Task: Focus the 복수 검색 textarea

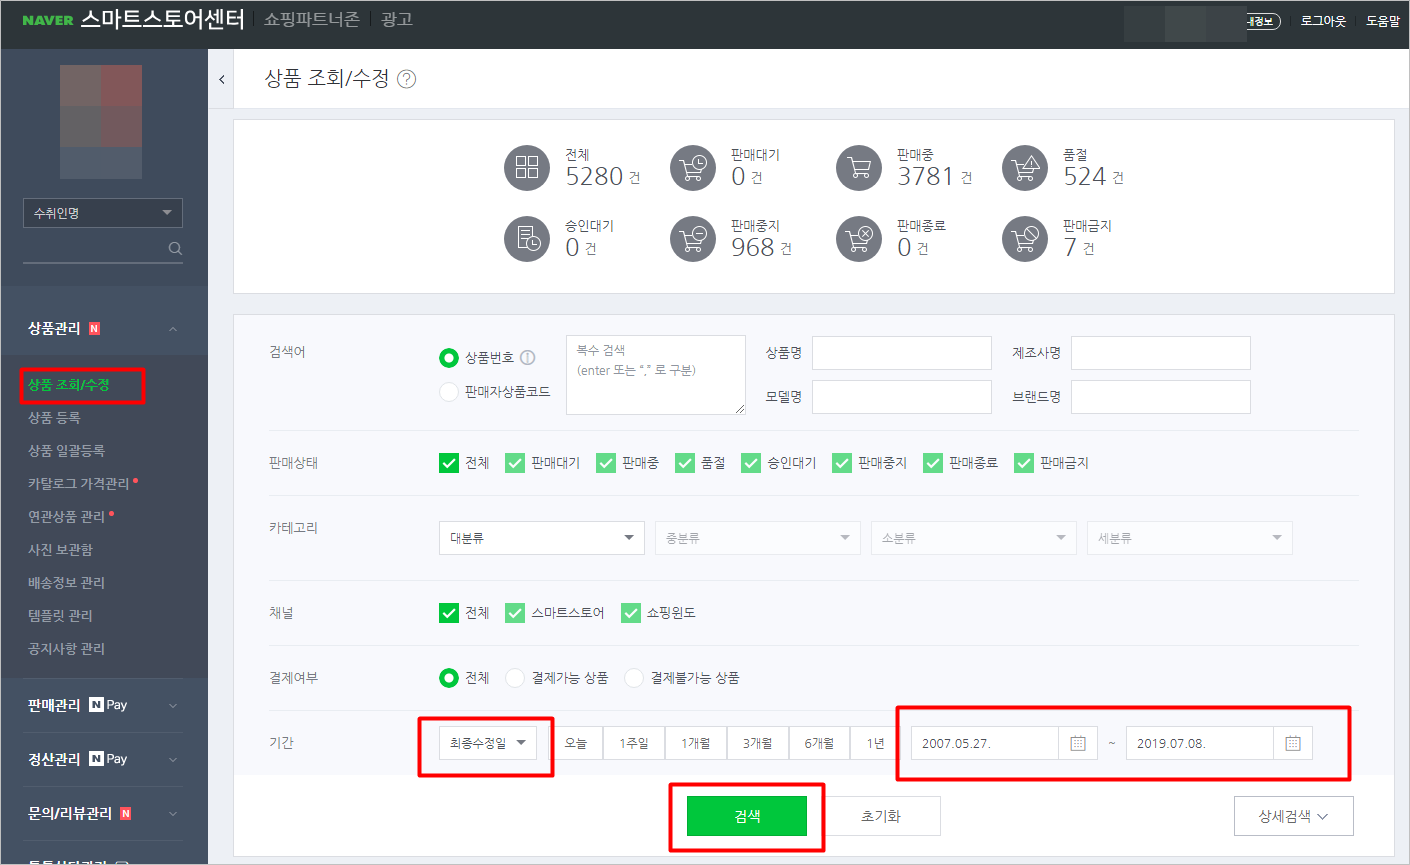Action: click(x=656, y=375)
